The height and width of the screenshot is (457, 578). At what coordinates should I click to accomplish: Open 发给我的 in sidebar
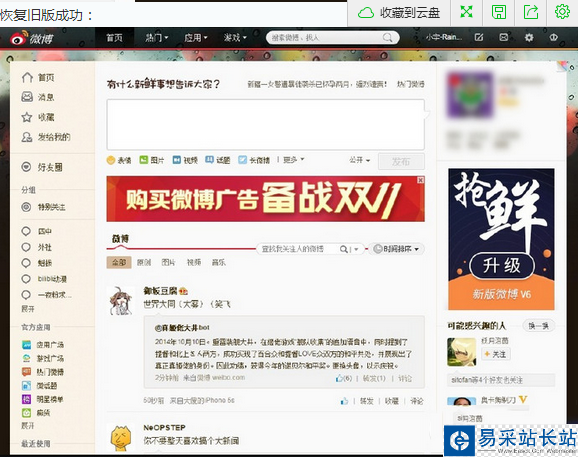46,137
